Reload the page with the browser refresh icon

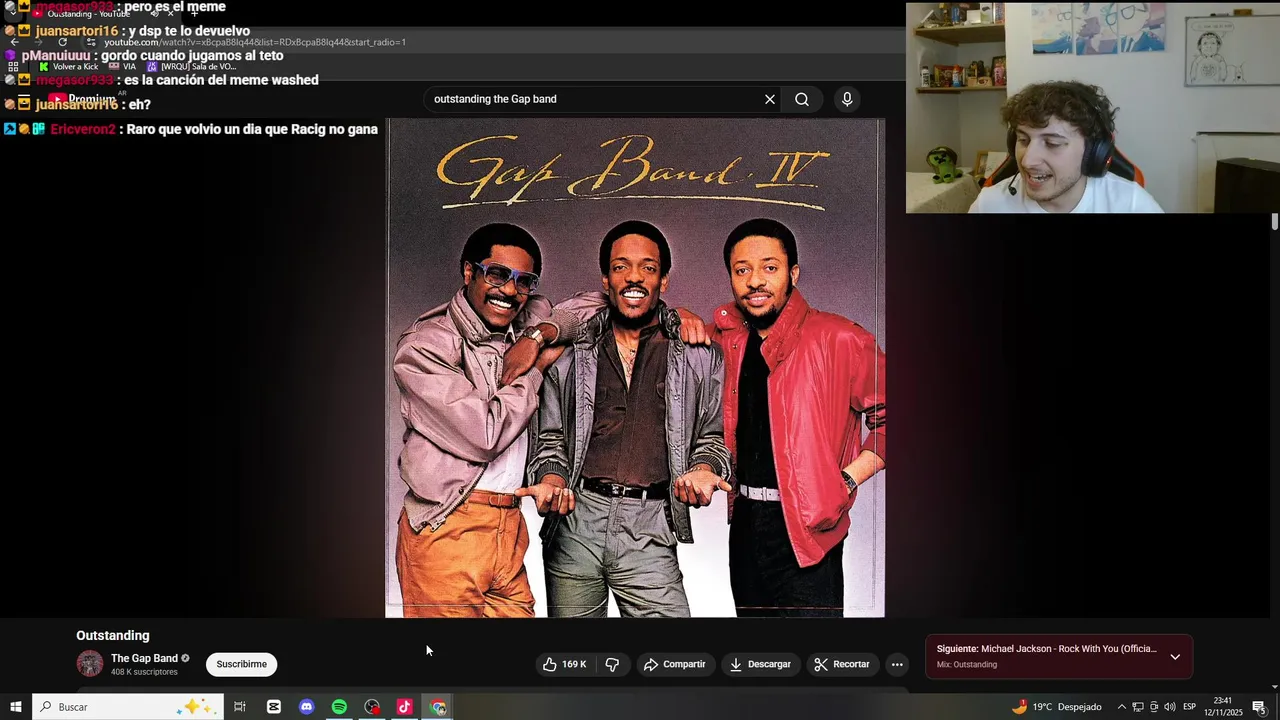click(x=62, y=42)
